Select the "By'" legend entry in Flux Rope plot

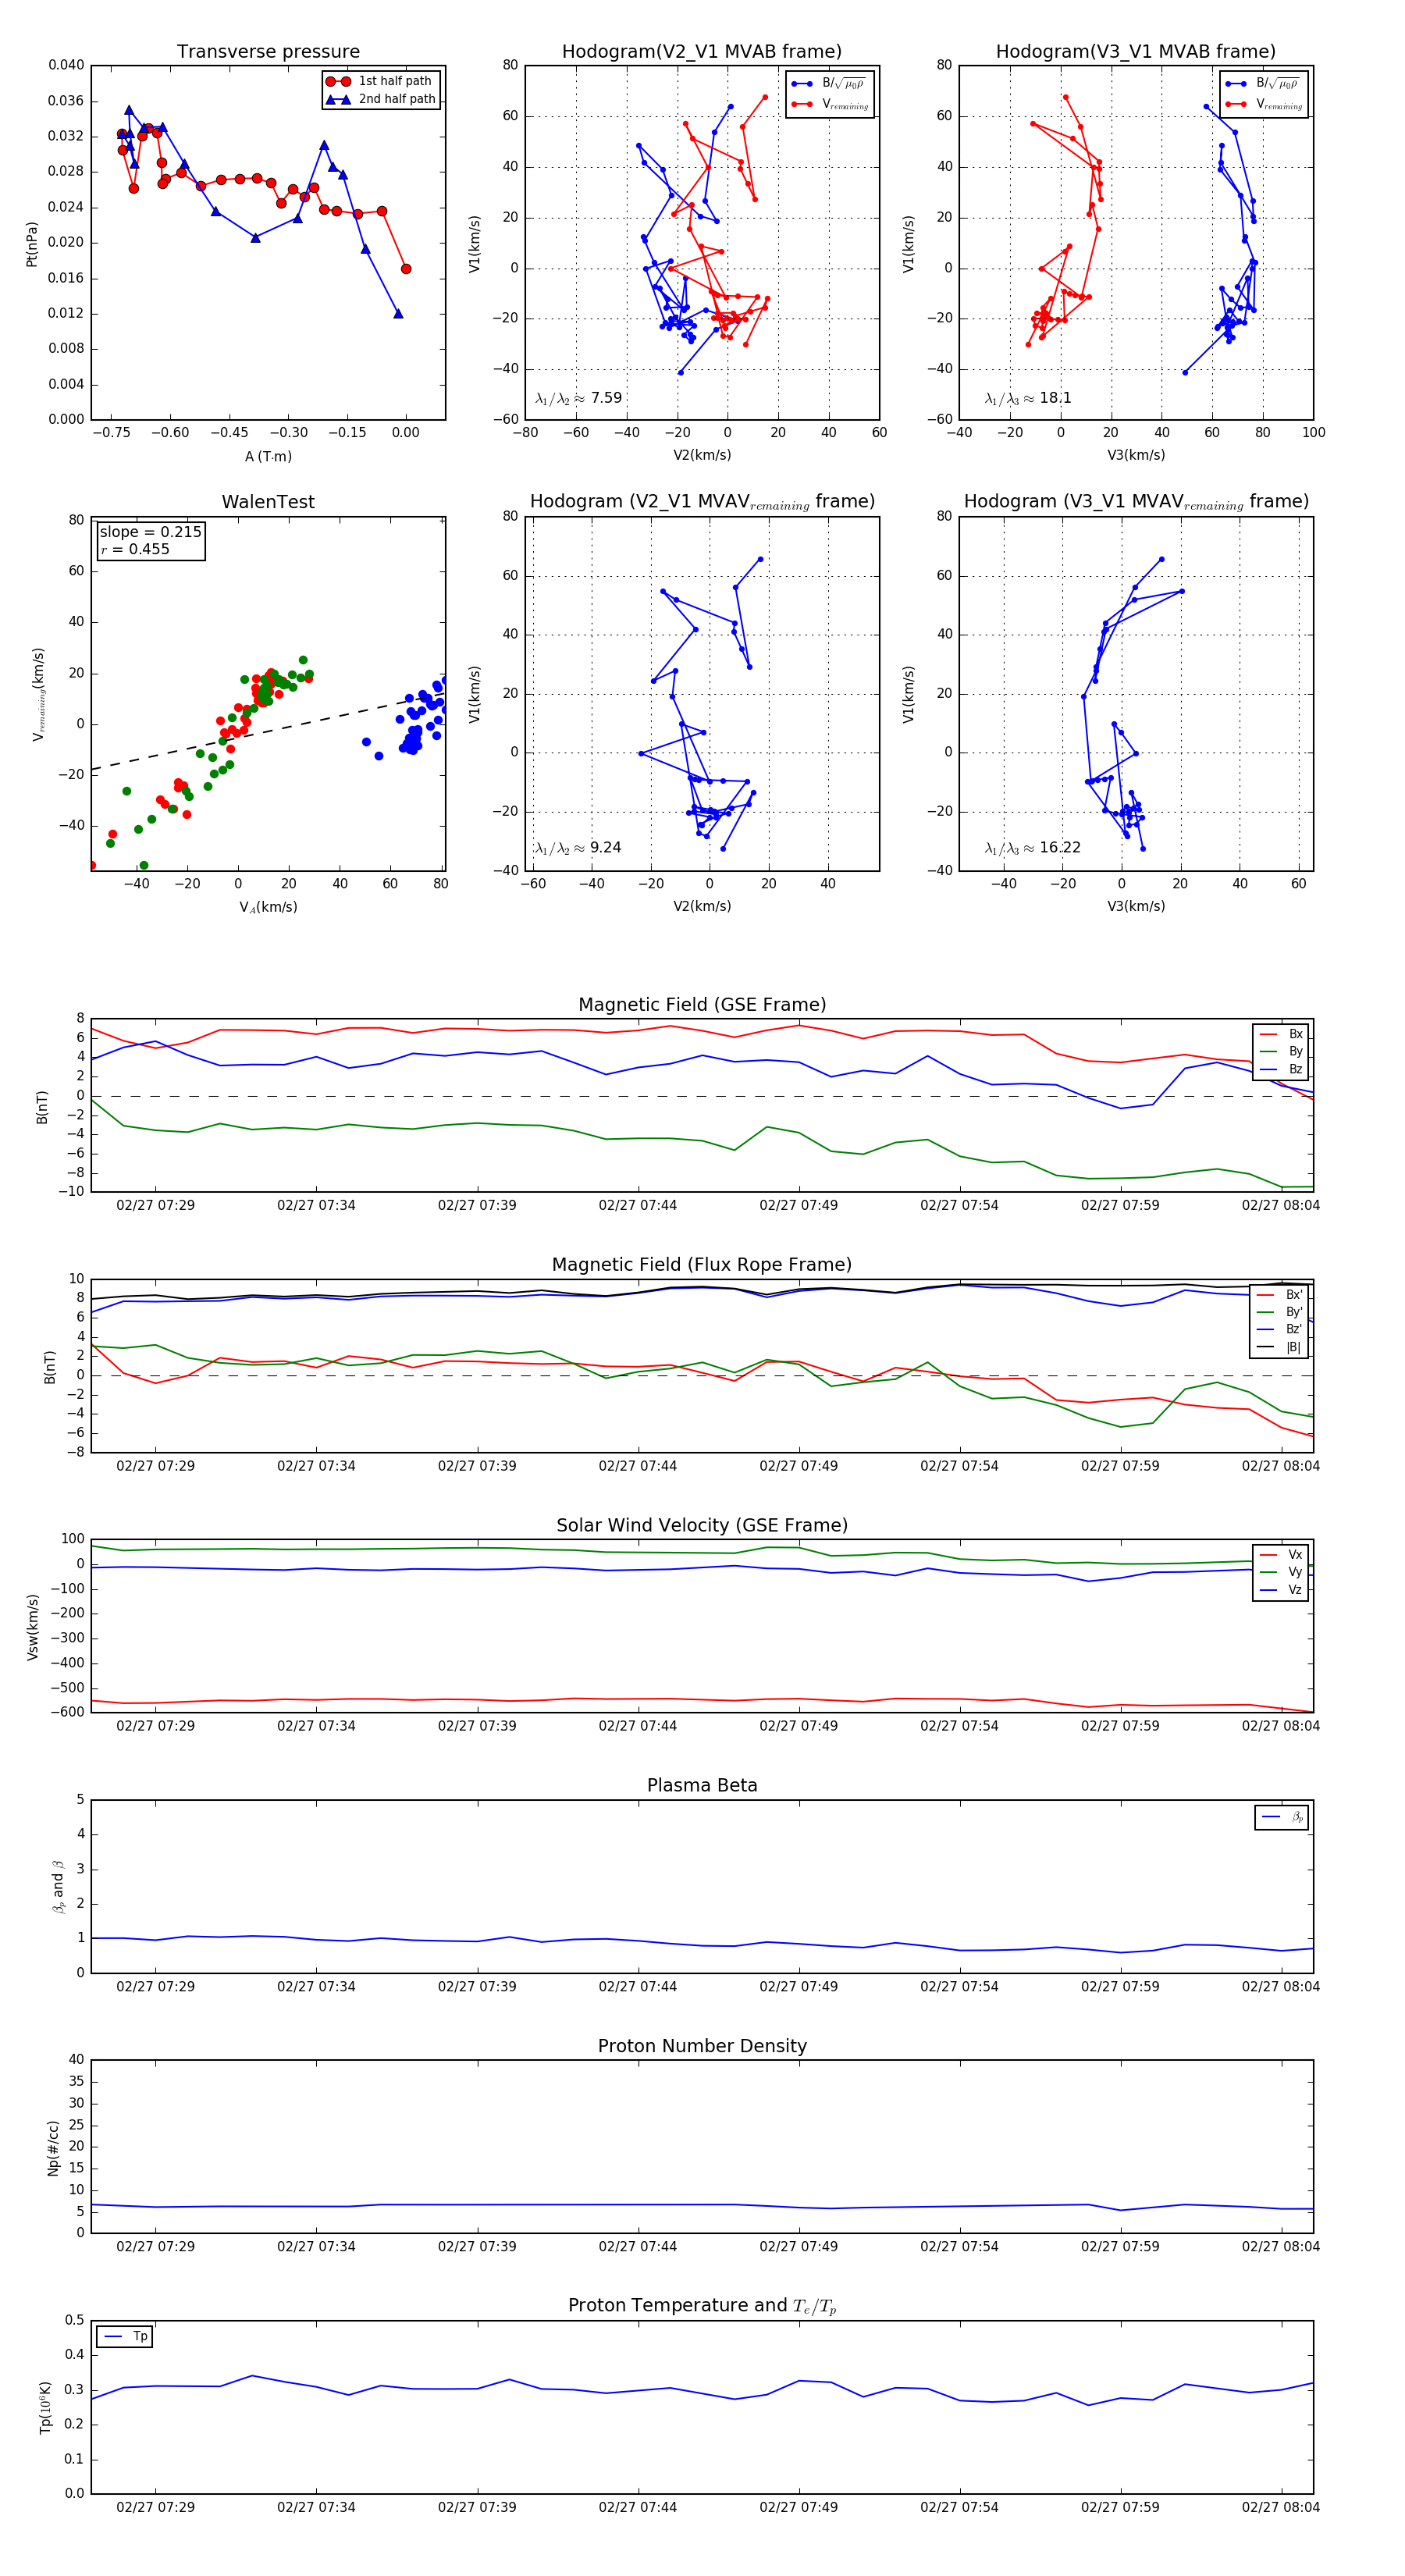click(1281, 1312)
